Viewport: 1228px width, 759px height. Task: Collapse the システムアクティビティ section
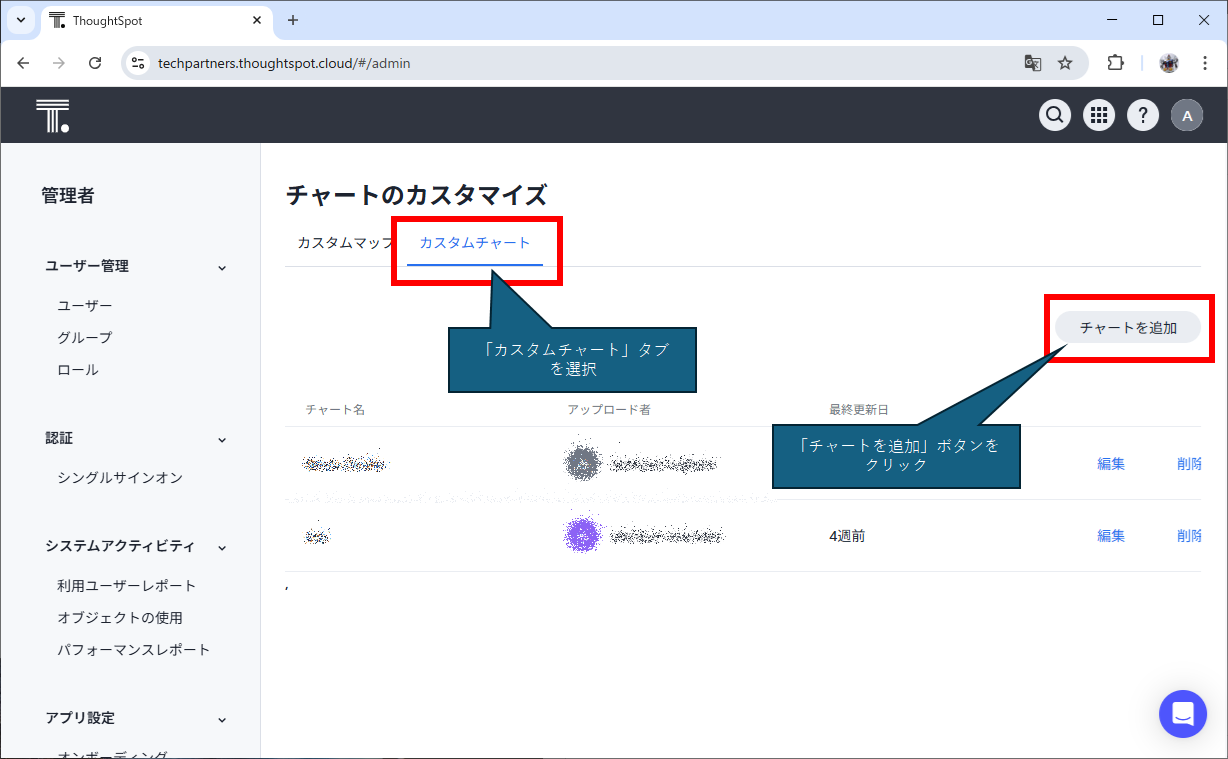pyautogui.click(x=222, y=547)
